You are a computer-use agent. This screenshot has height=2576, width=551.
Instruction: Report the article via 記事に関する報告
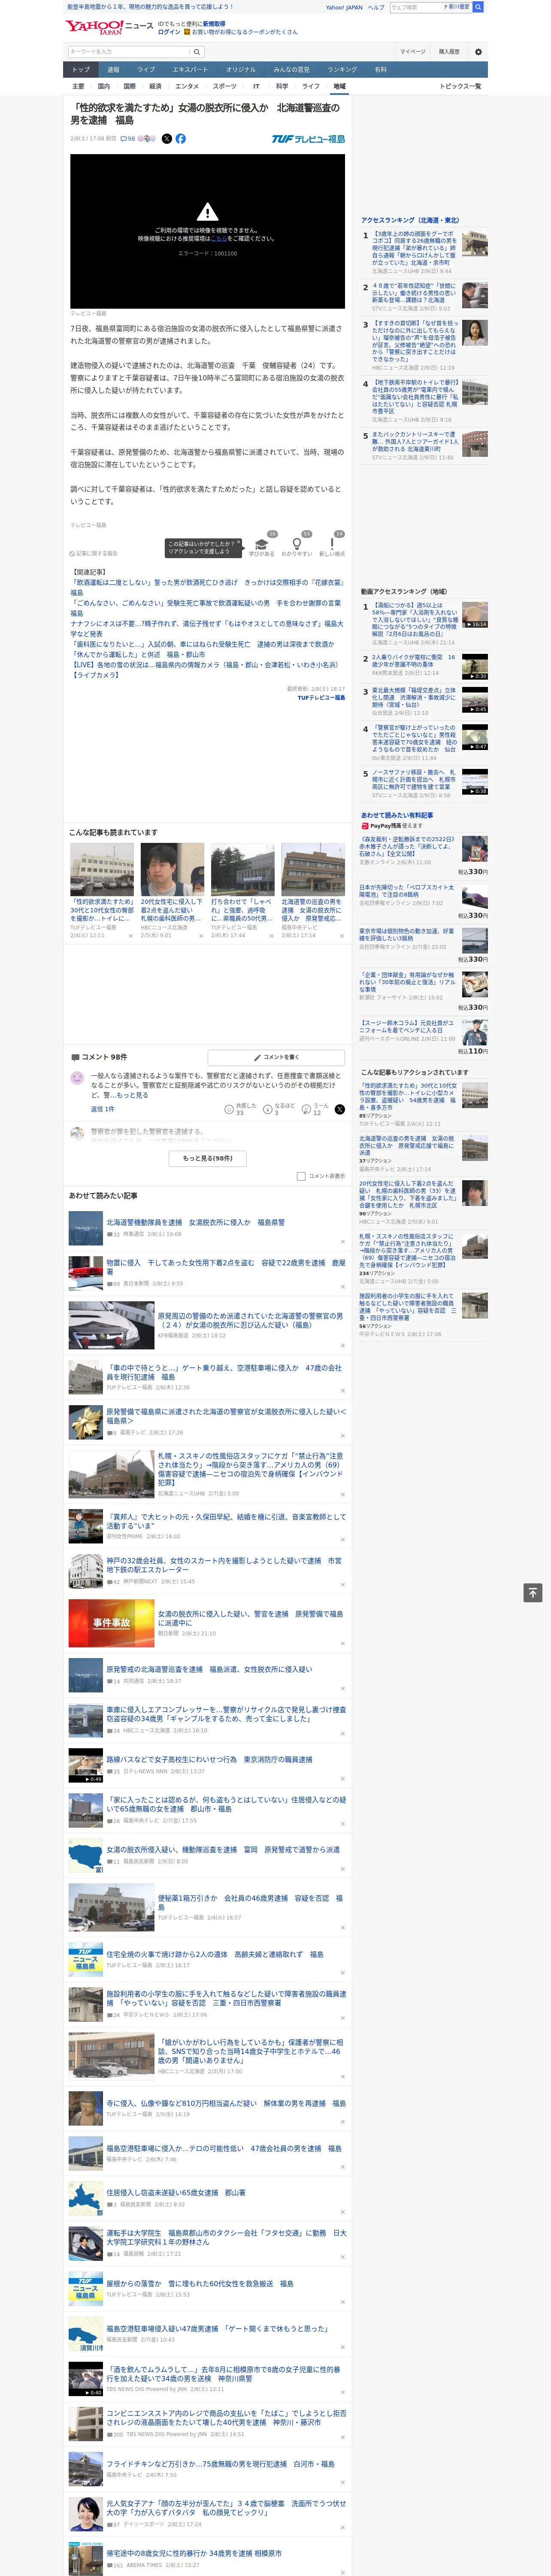point(93,553)
